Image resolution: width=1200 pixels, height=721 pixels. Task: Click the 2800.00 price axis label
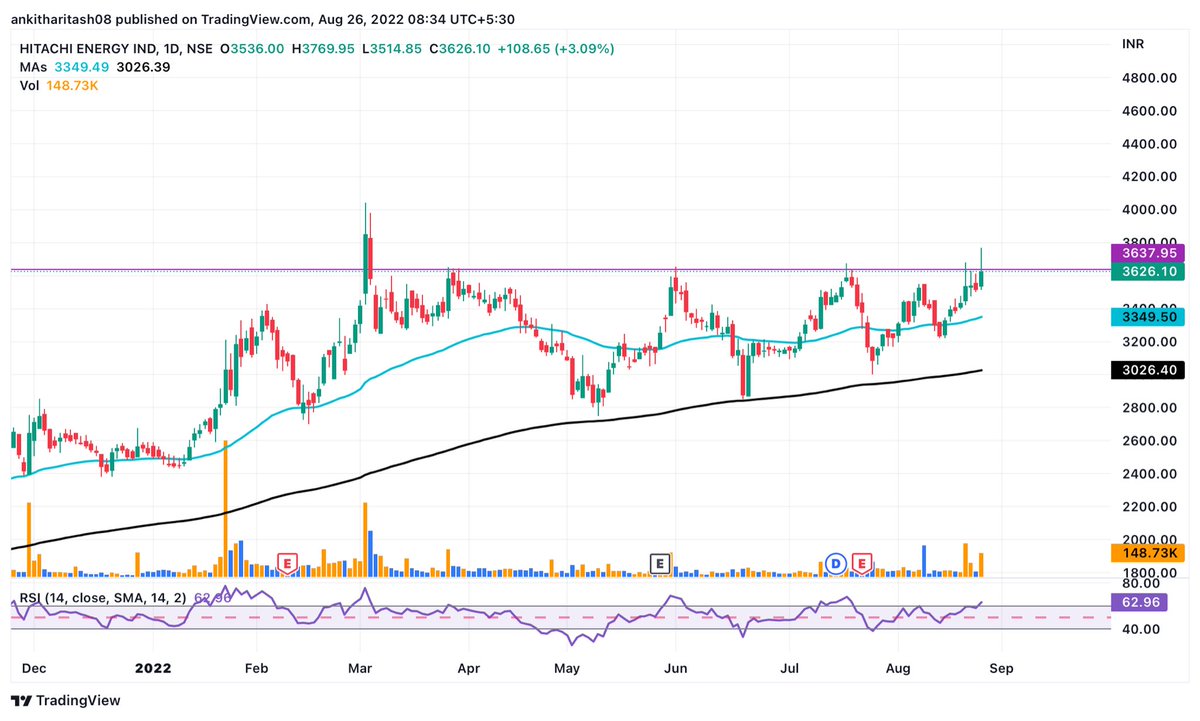(x=1151, y=408)
